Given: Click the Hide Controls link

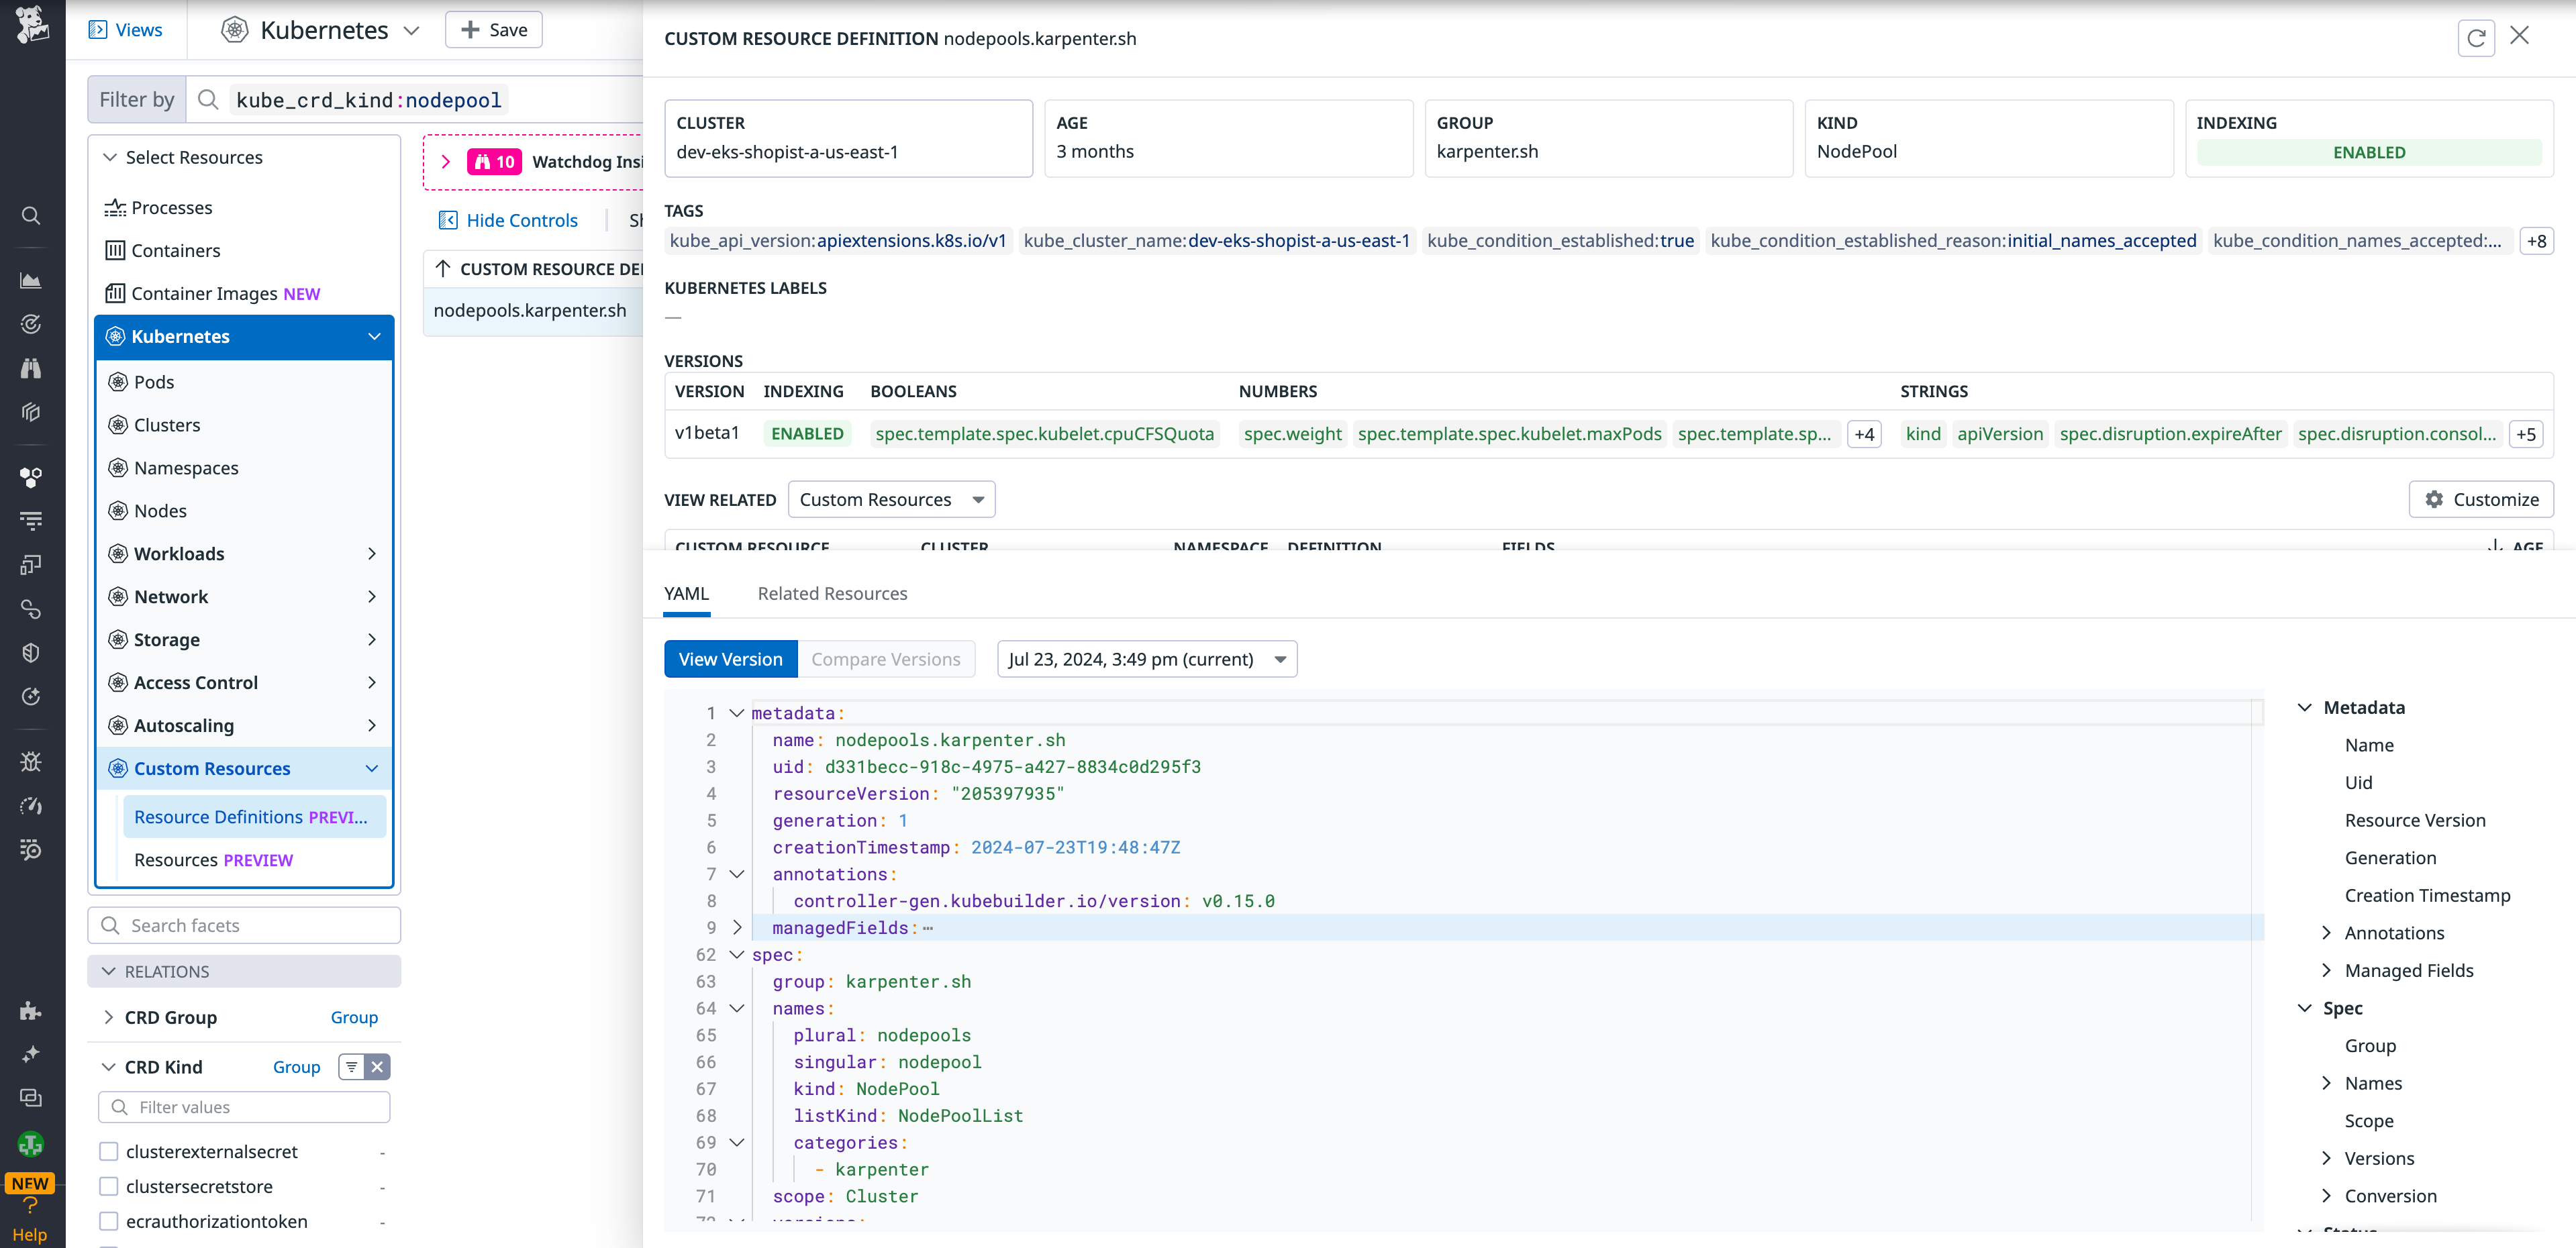Looking at the screenshot, I should coord(509,220).
